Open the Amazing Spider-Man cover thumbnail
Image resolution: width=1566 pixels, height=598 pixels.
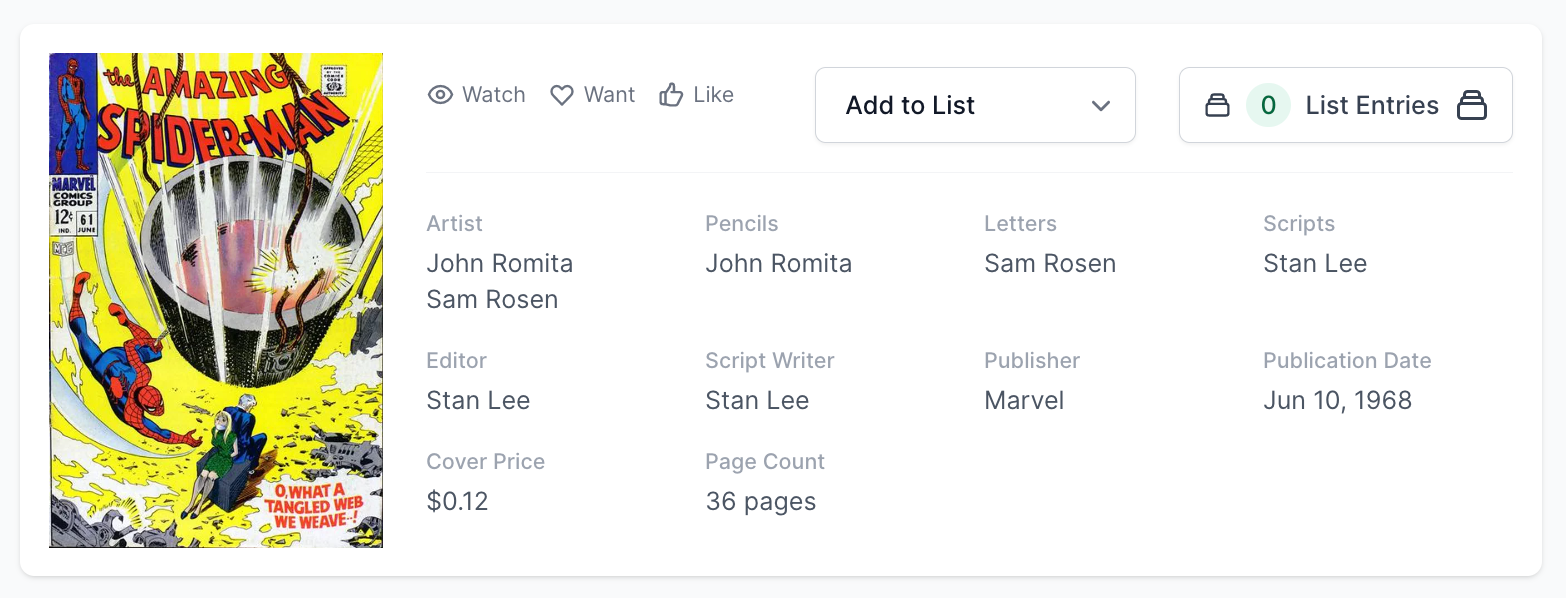click(216, 300)
